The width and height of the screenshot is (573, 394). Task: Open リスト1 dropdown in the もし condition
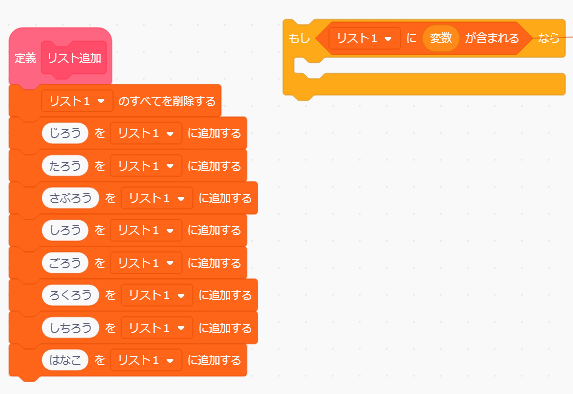click(x=364, y=38)
